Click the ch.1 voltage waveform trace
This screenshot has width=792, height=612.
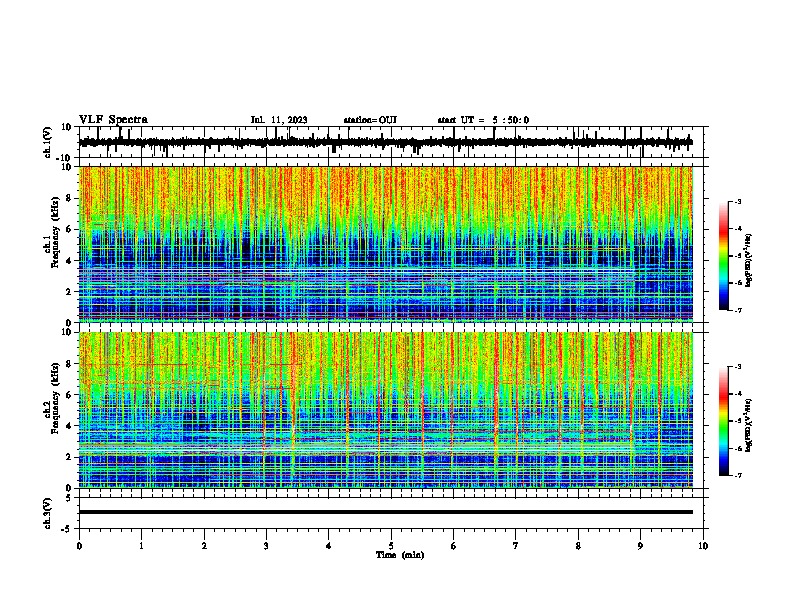[385, 142]
